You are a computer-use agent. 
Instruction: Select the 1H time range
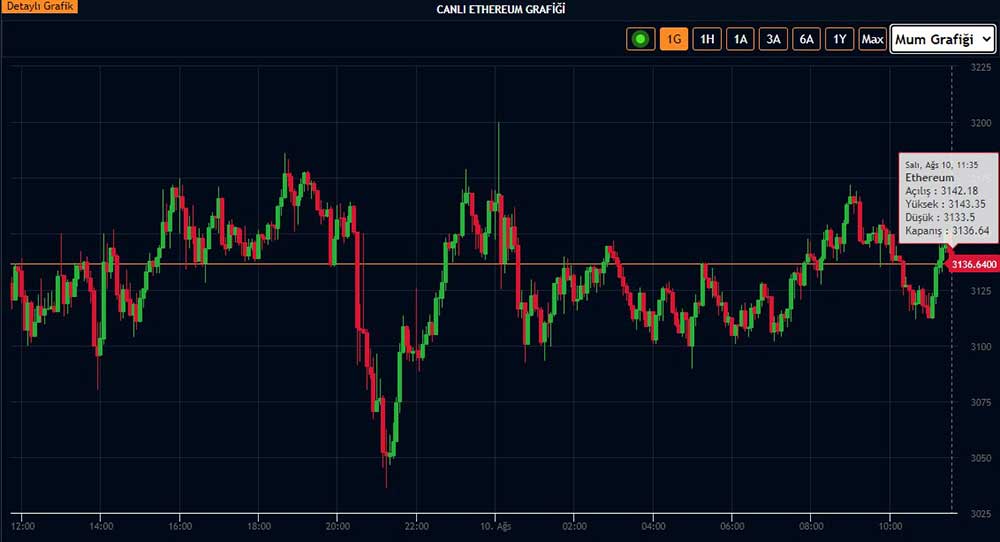click(x=707, y=40)
